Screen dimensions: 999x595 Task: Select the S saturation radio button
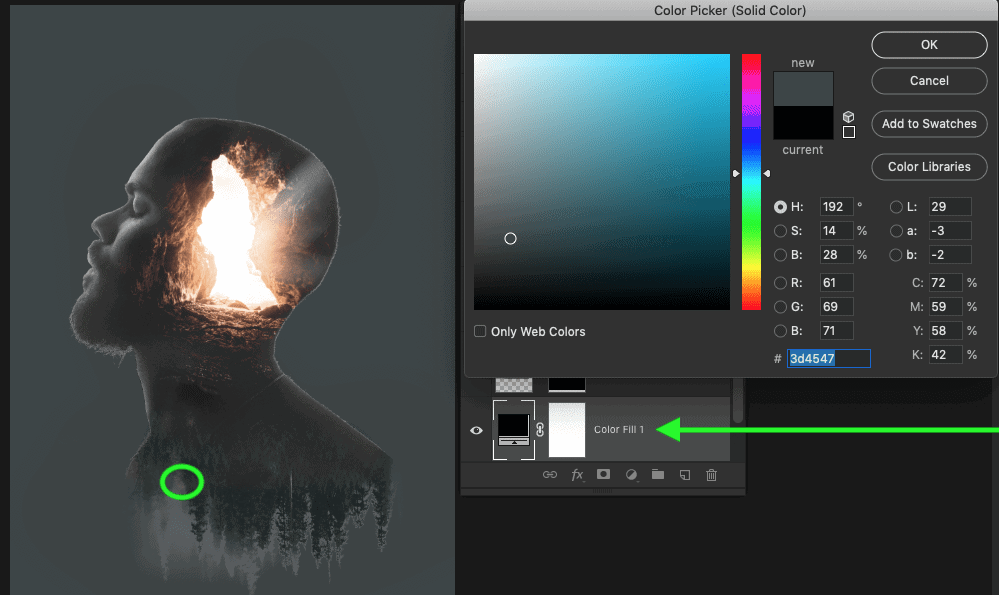(781, 231)
